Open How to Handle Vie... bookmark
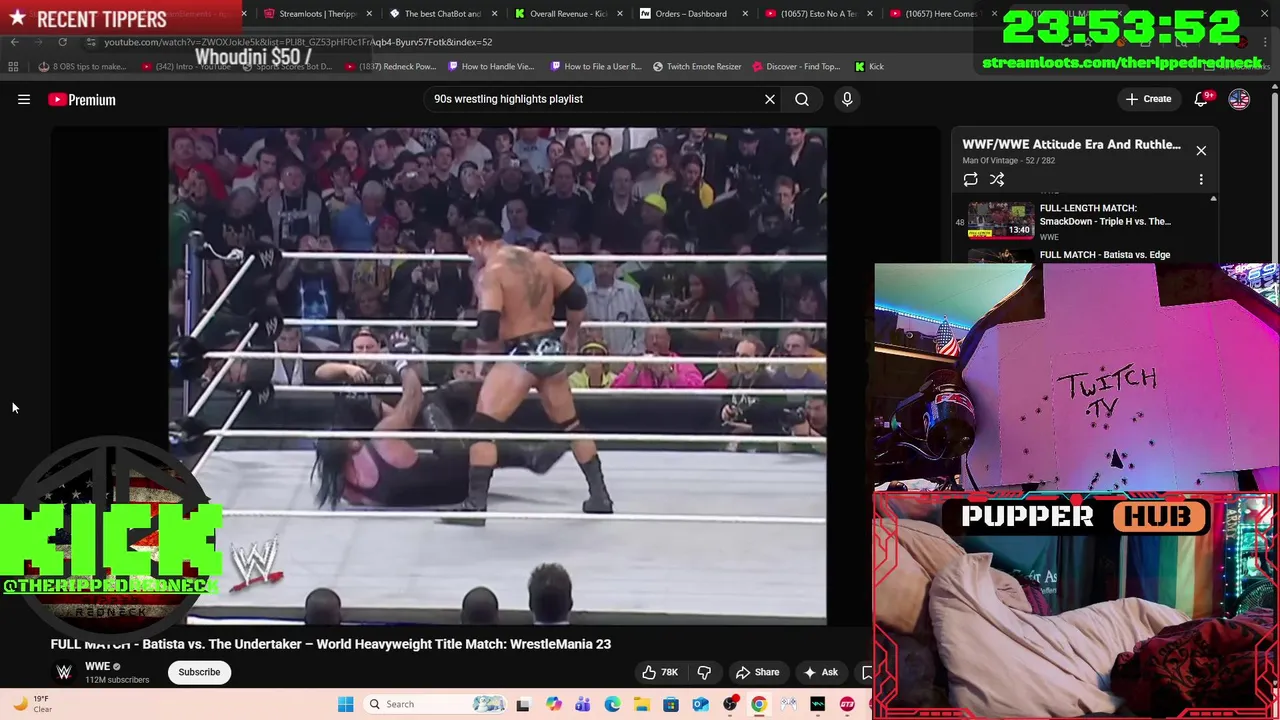1280x720 pixels. point(491,66)
